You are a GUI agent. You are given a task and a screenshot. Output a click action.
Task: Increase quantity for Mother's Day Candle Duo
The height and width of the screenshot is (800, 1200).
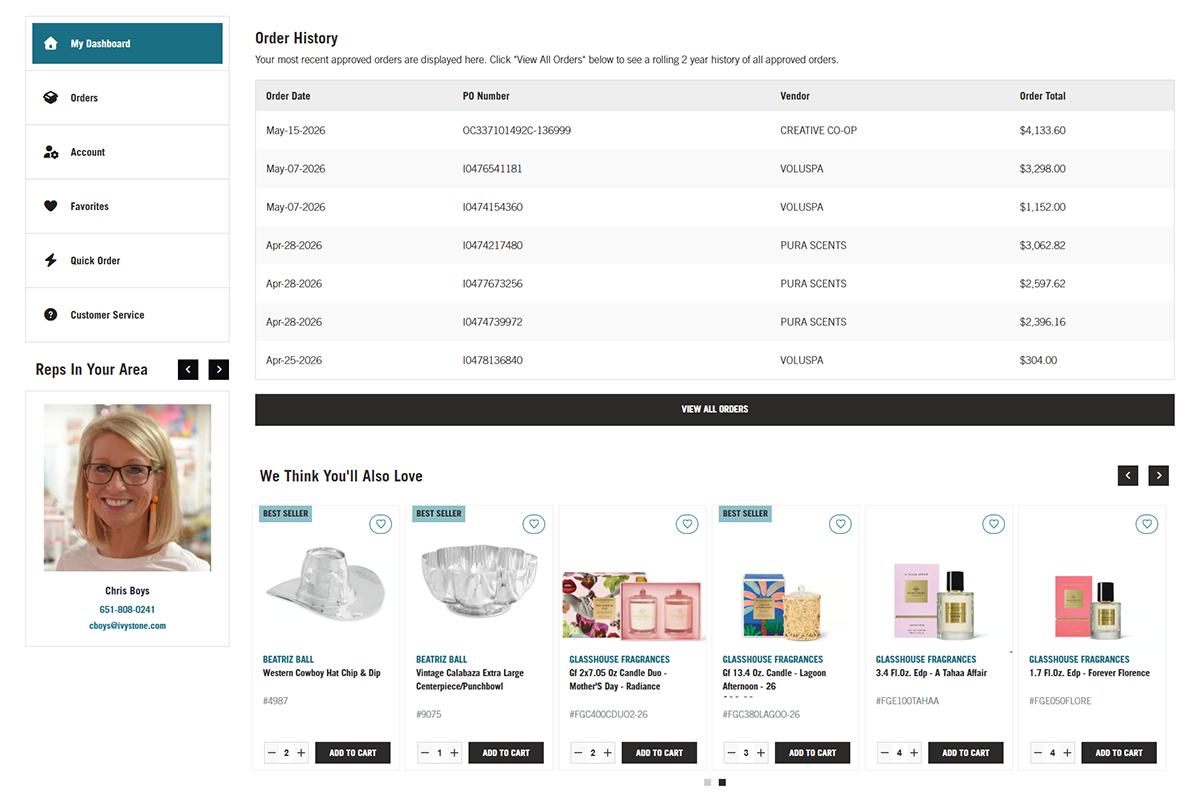pos(608,753)
